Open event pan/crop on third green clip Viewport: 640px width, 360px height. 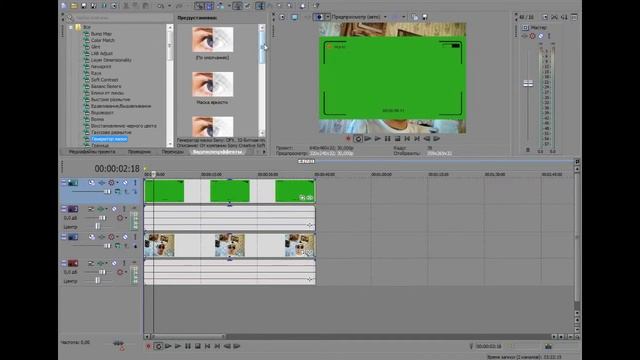[302, 198]
